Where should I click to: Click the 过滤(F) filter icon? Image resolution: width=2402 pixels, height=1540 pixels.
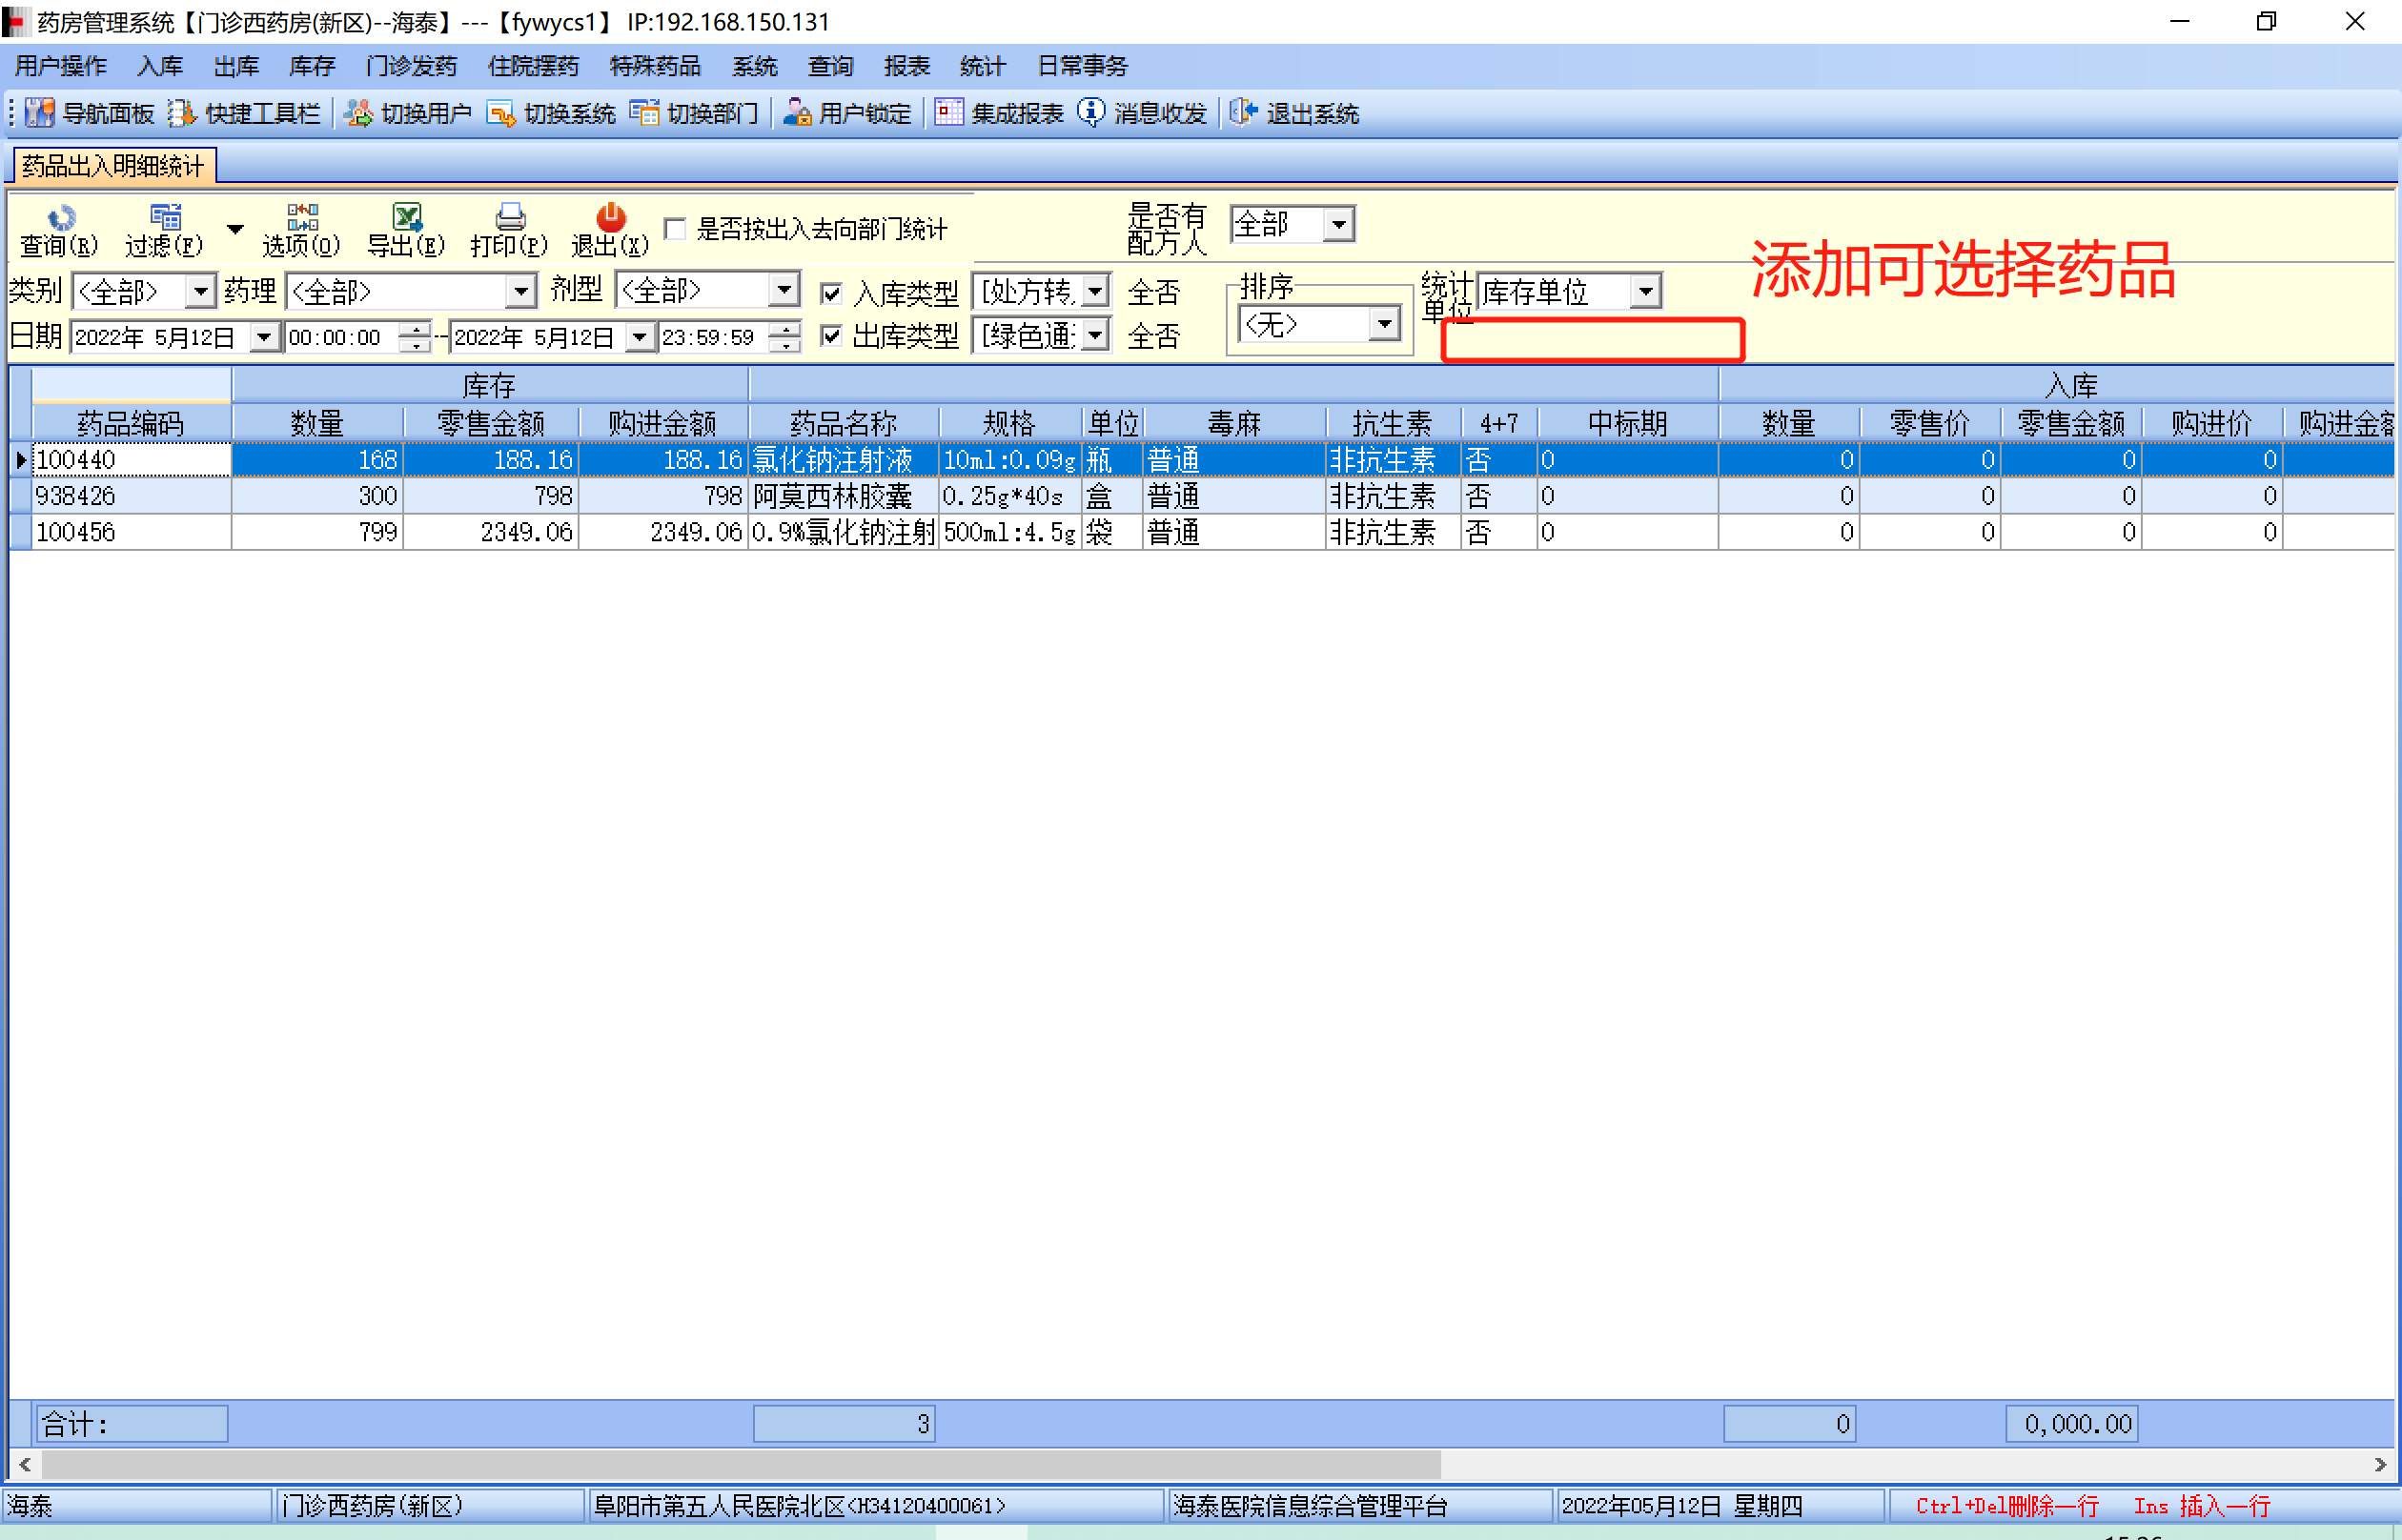165,217
